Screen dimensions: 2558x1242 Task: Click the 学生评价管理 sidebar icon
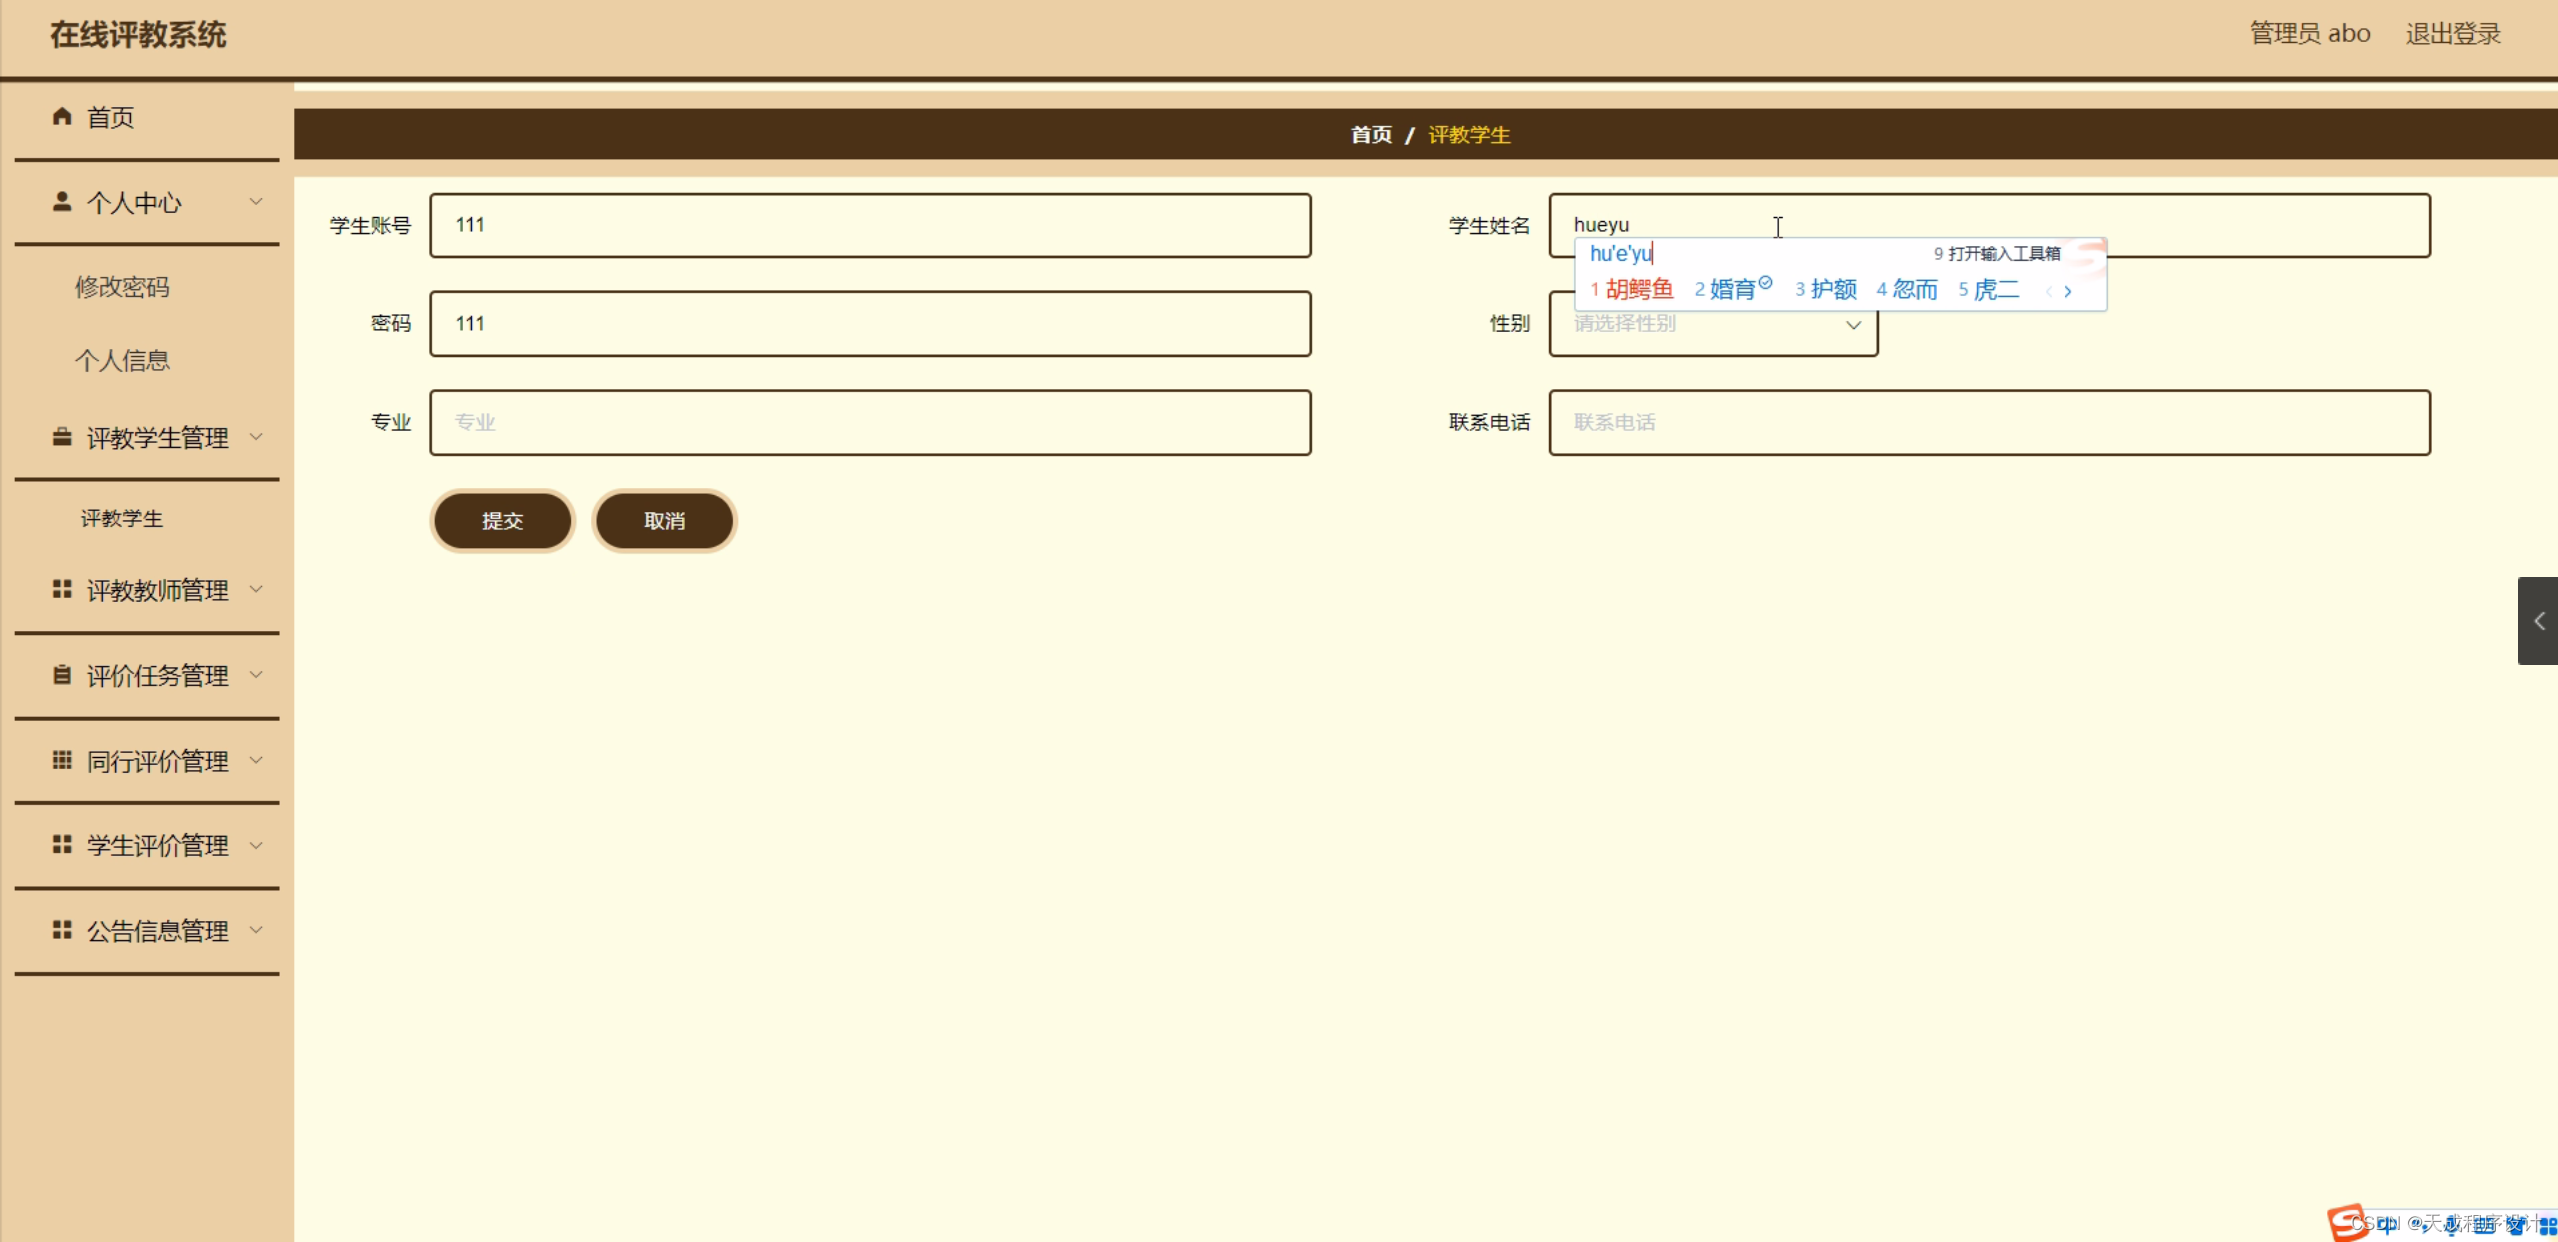coord(61,845)
